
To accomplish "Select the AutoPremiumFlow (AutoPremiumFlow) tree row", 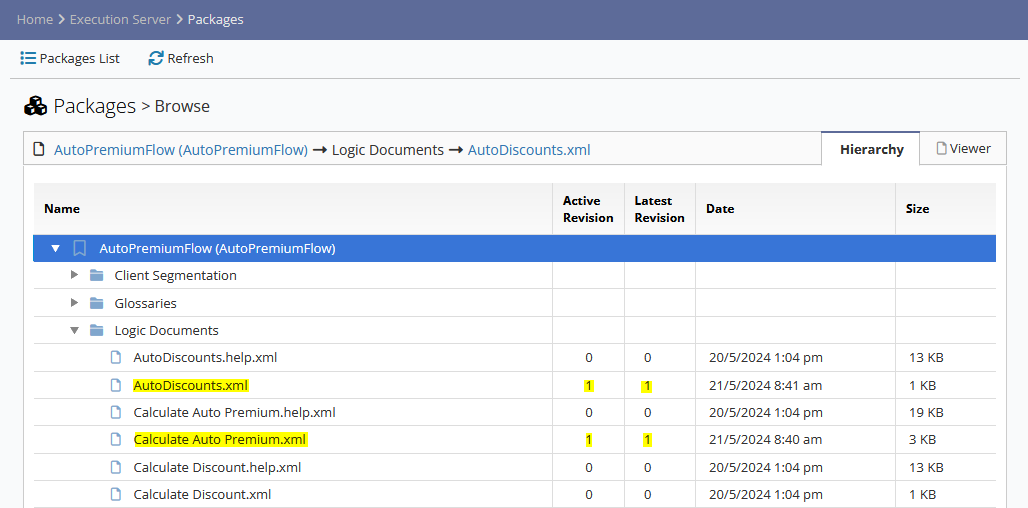I will pos(514,248).
